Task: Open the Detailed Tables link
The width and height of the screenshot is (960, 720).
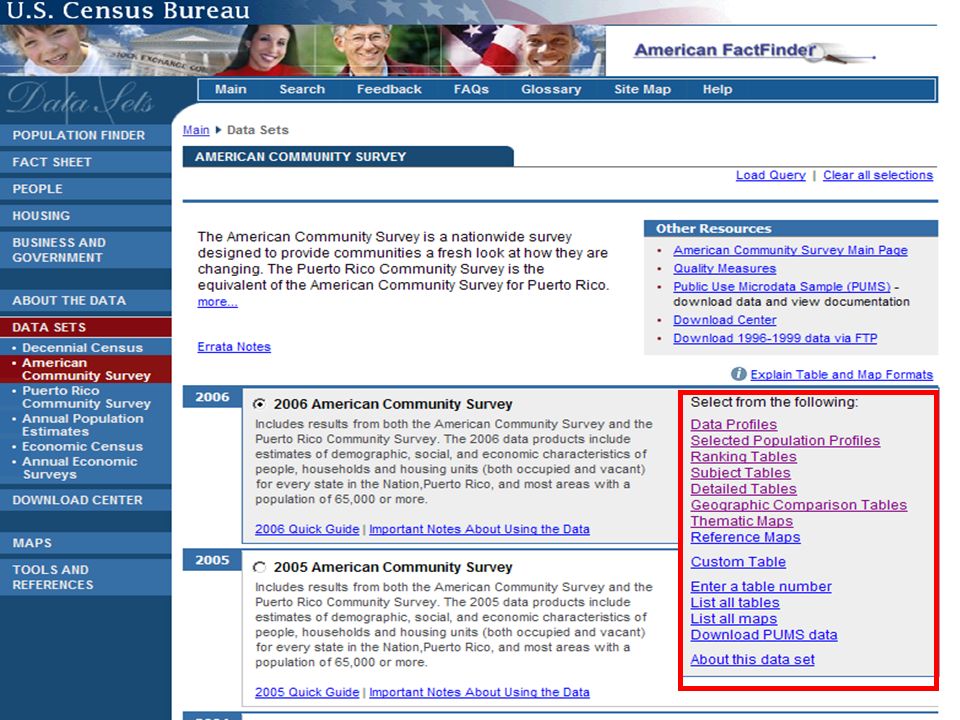Action: point(743,489)
